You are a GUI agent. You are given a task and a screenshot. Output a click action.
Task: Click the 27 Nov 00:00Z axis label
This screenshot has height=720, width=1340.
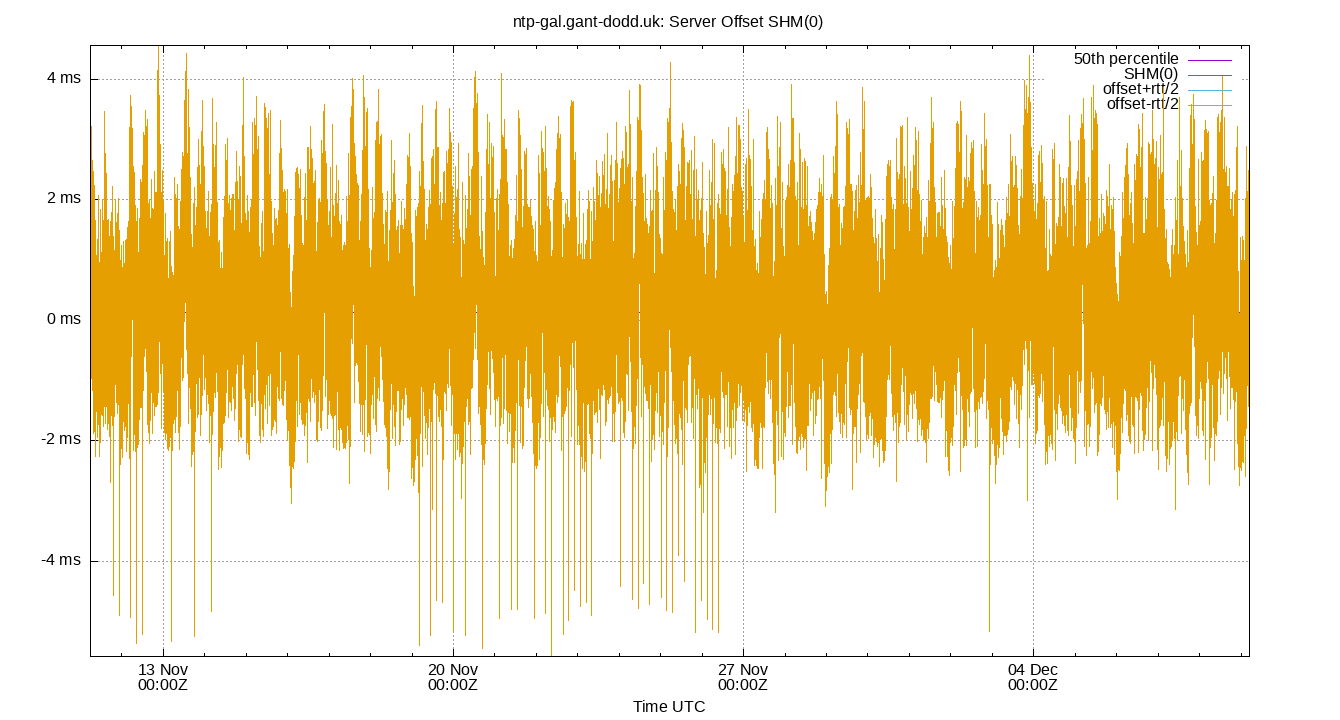click(744, 677)
